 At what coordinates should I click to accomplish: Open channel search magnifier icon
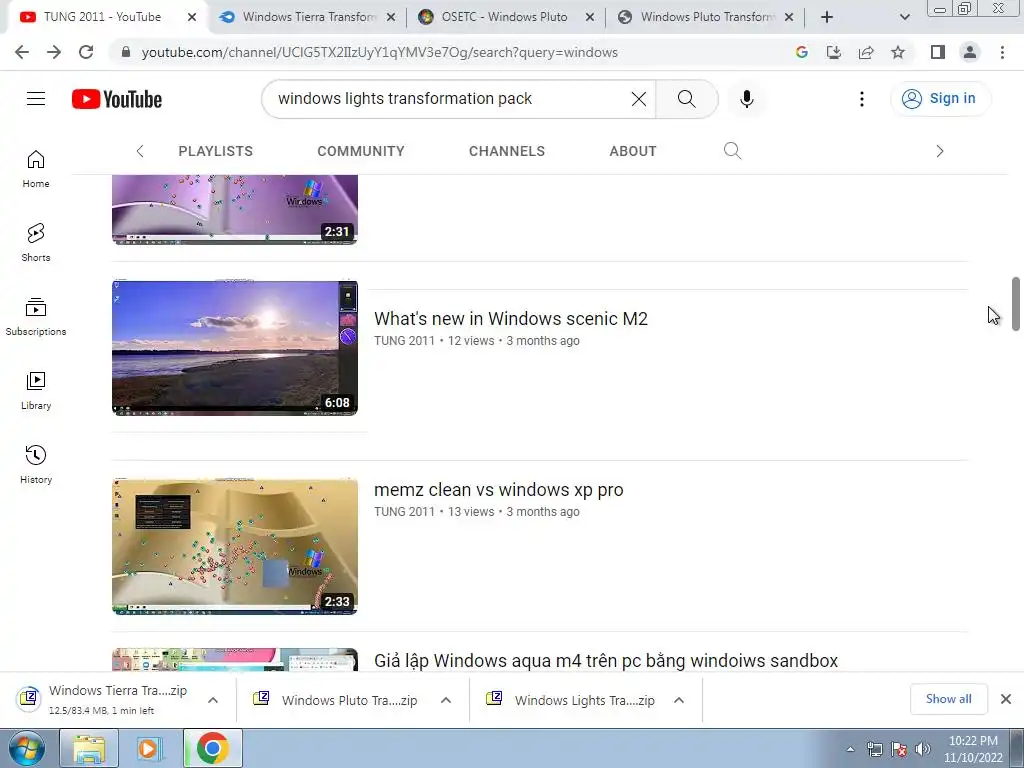coord(733,151)
